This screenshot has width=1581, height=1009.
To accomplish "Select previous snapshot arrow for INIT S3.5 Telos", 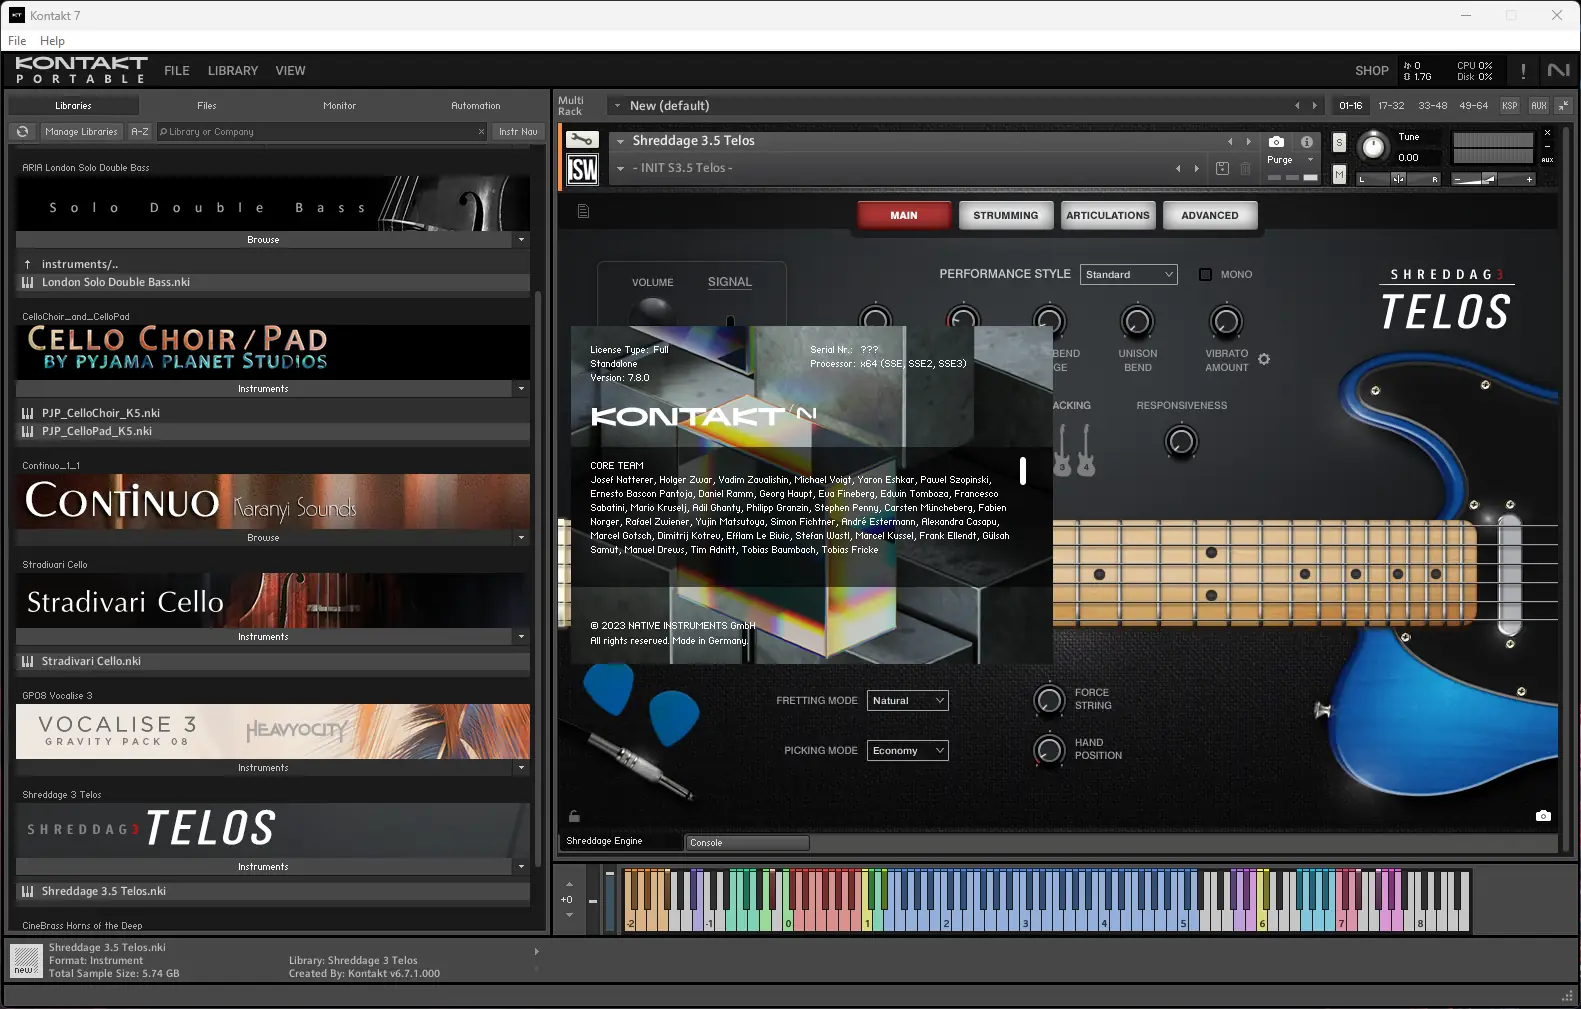I will [x=1178, y=169].
